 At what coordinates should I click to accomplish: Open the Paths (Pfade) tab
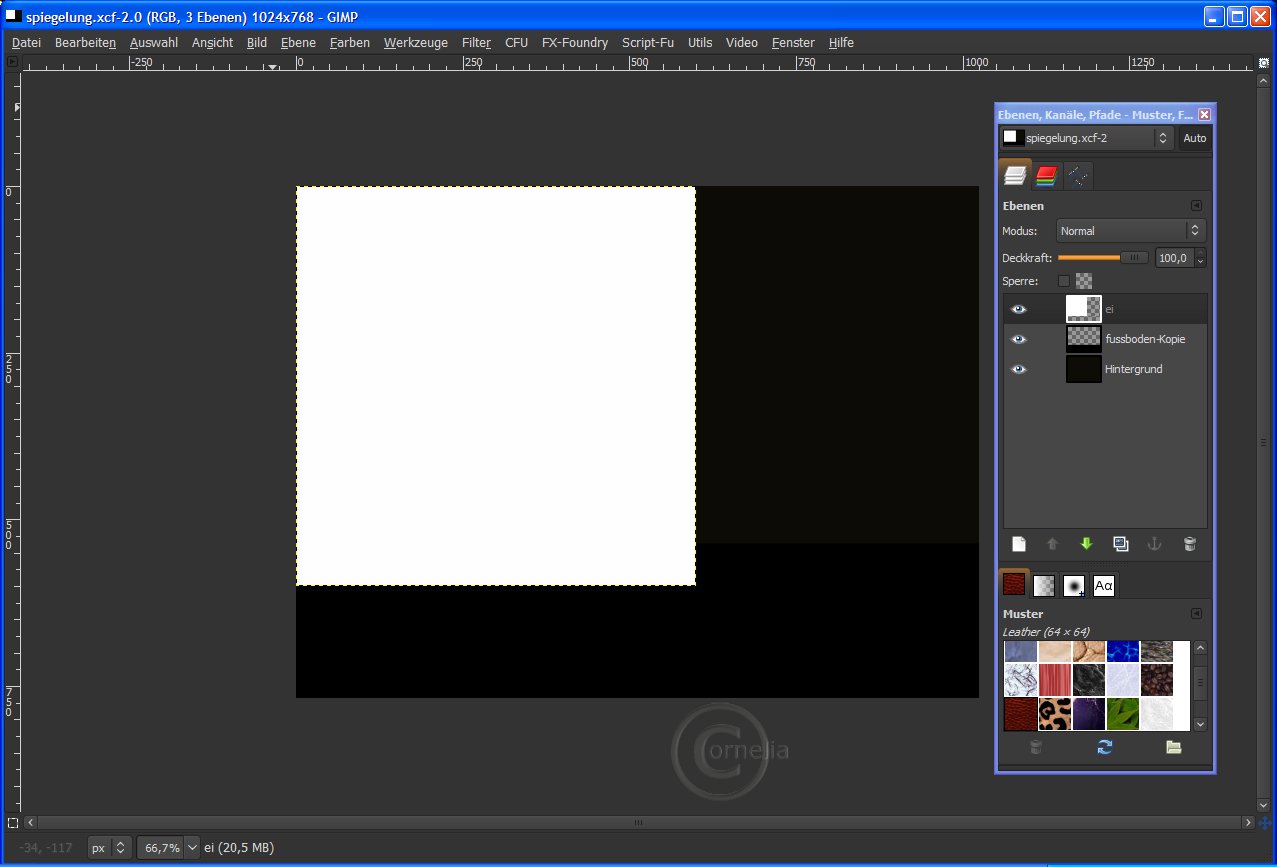coord(1077,176)
